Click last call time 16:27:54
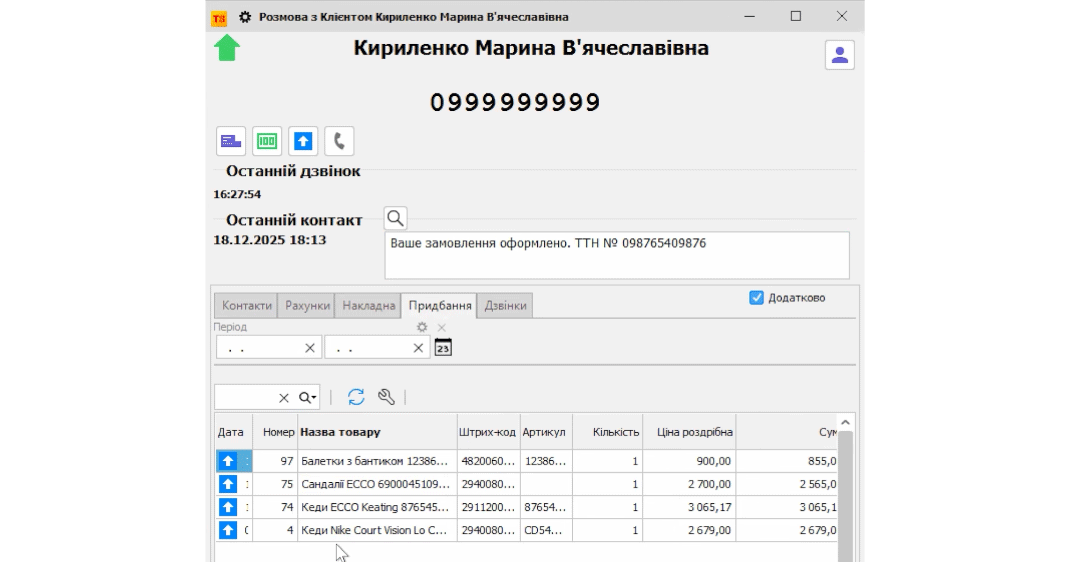This screenshot has height=562, width=1070. [237, 194]
